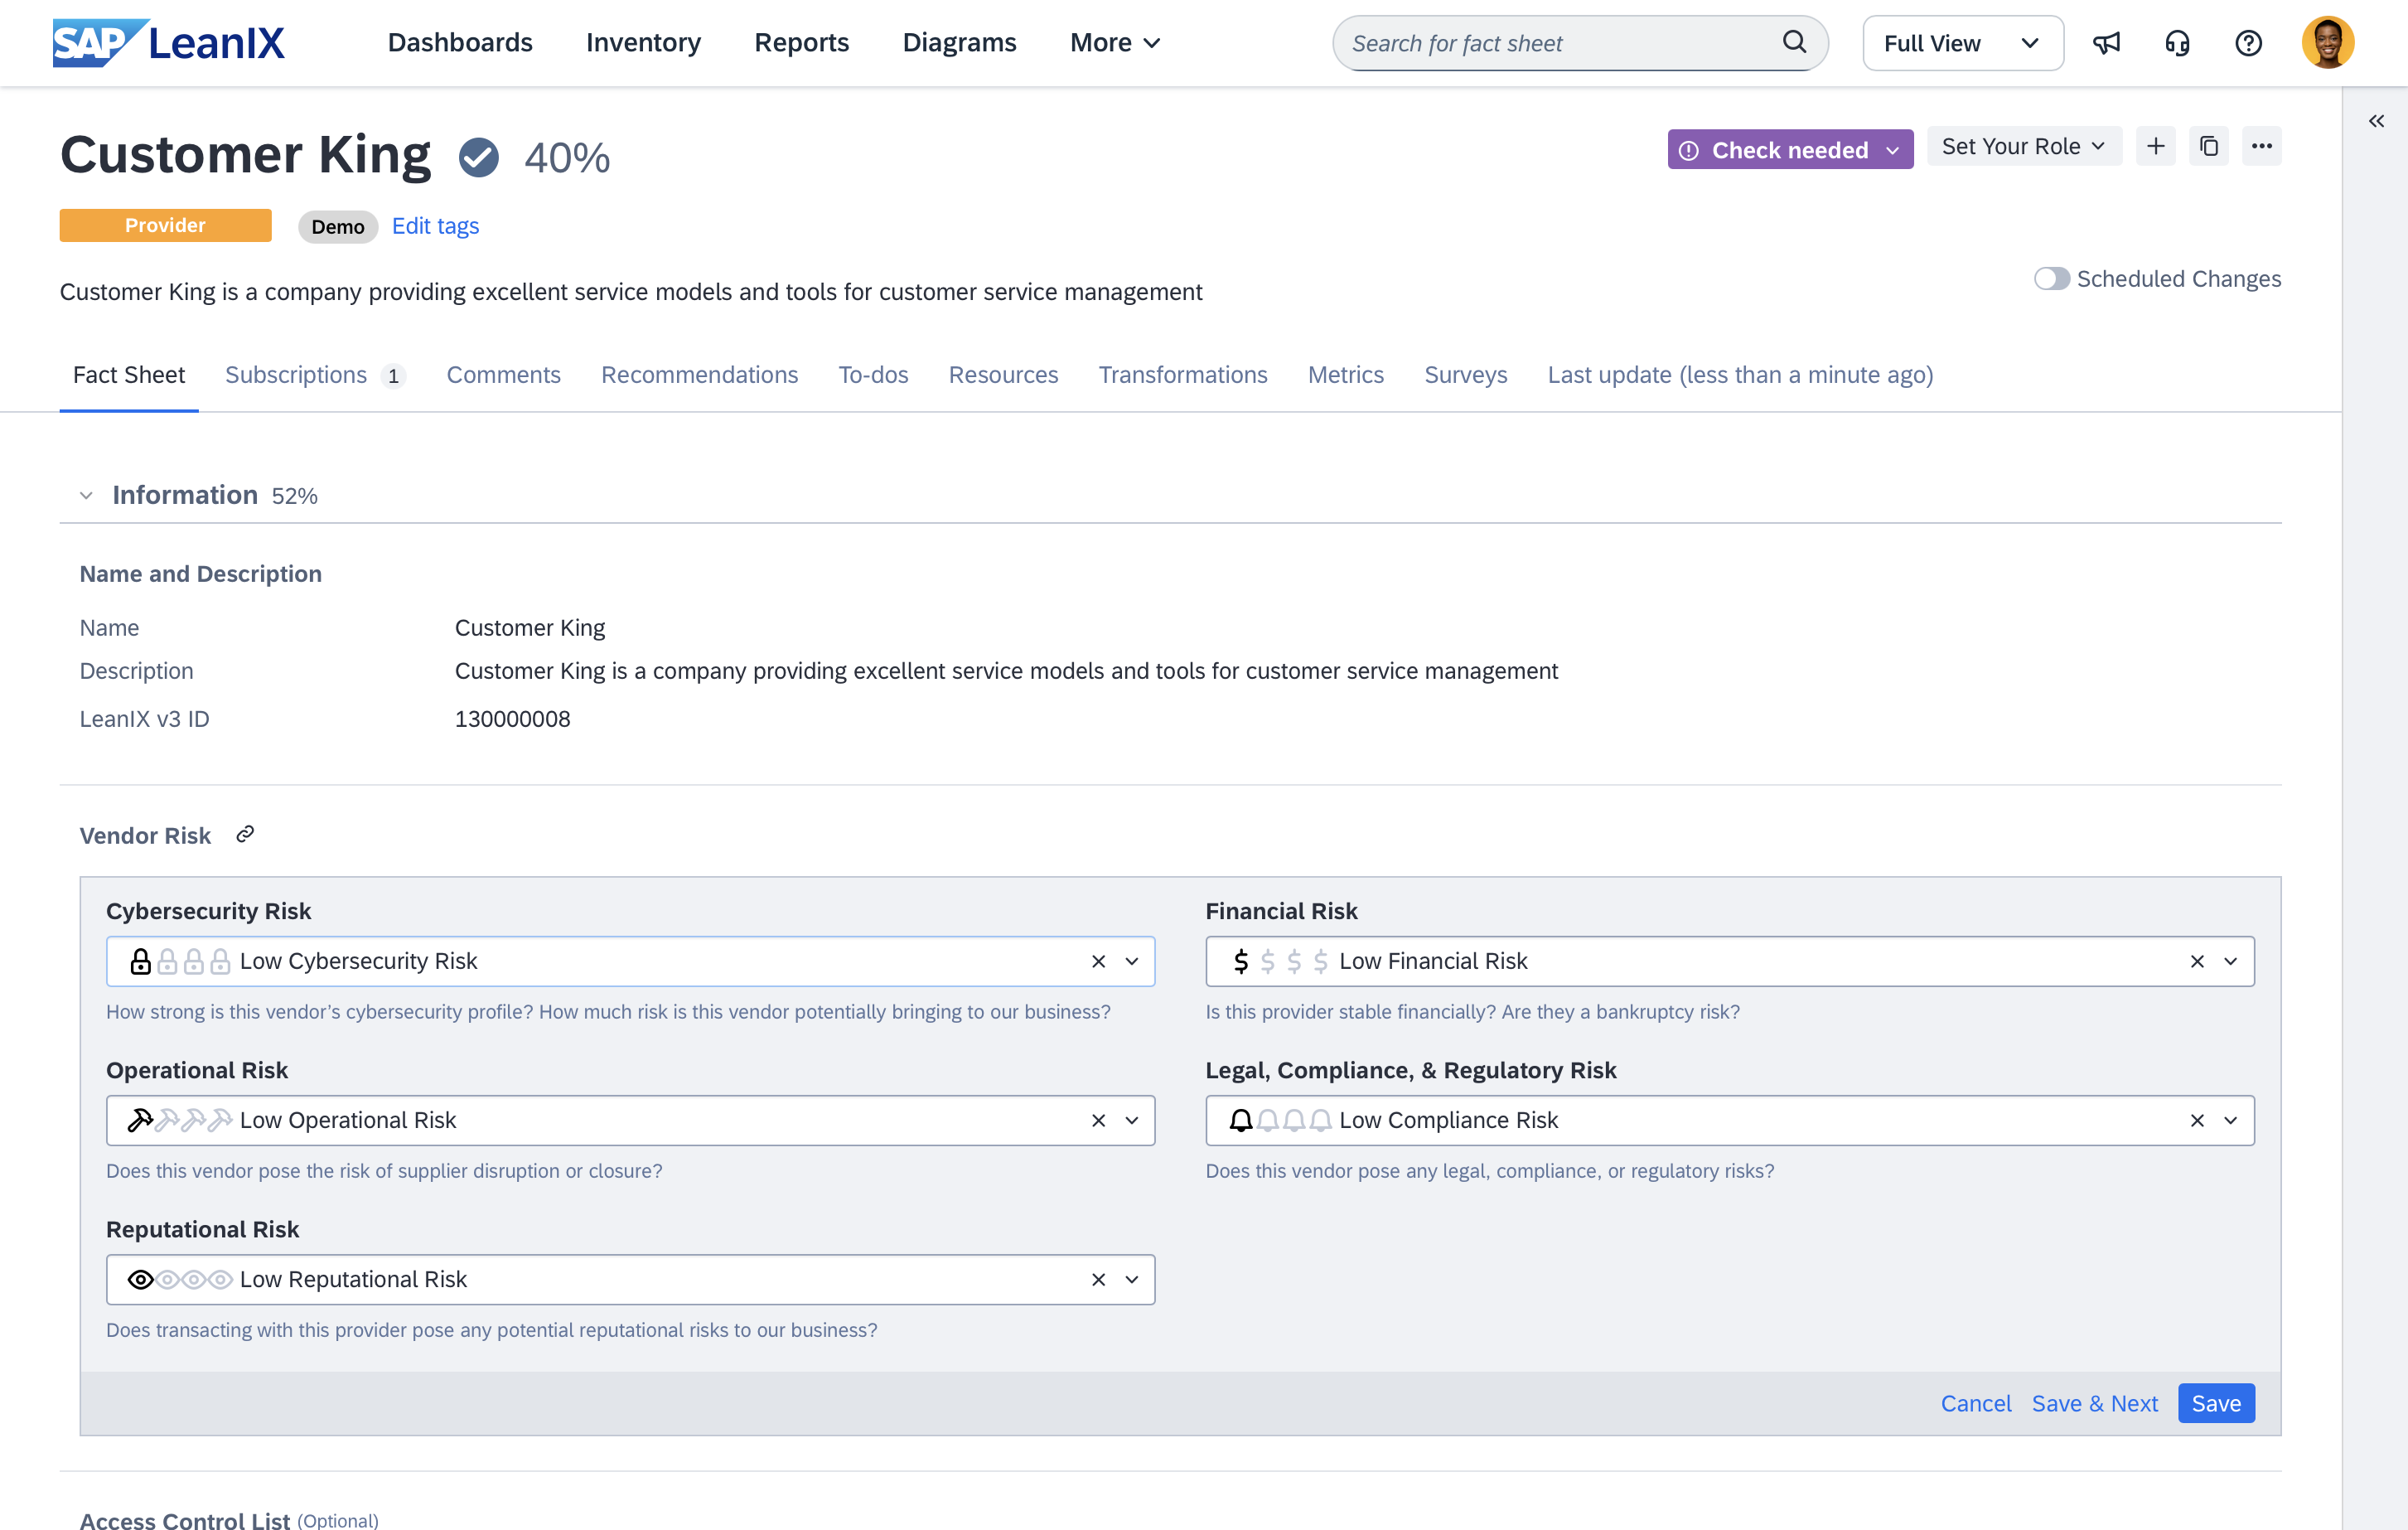Image resolution: width=2408 pixels, height=1530 pixels.
Task: Open the More navigation menu
Action: click(1115, 43)
